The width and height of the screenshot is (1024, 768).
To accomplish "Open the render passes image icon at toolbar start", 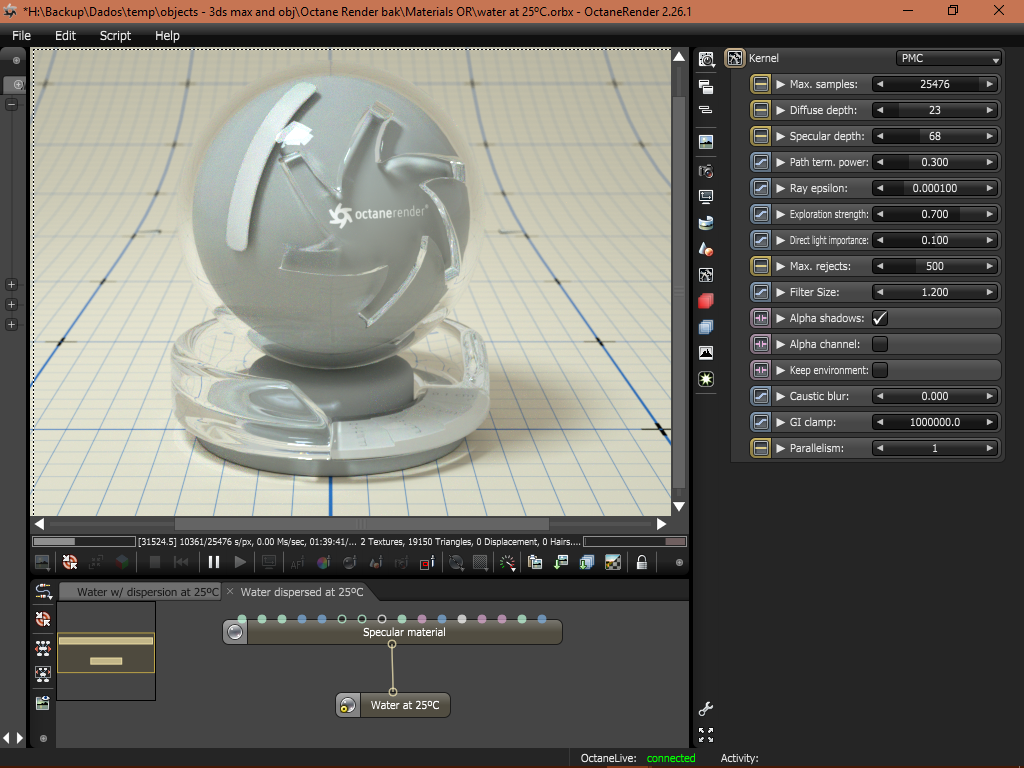I will click(x=42, y=562).
